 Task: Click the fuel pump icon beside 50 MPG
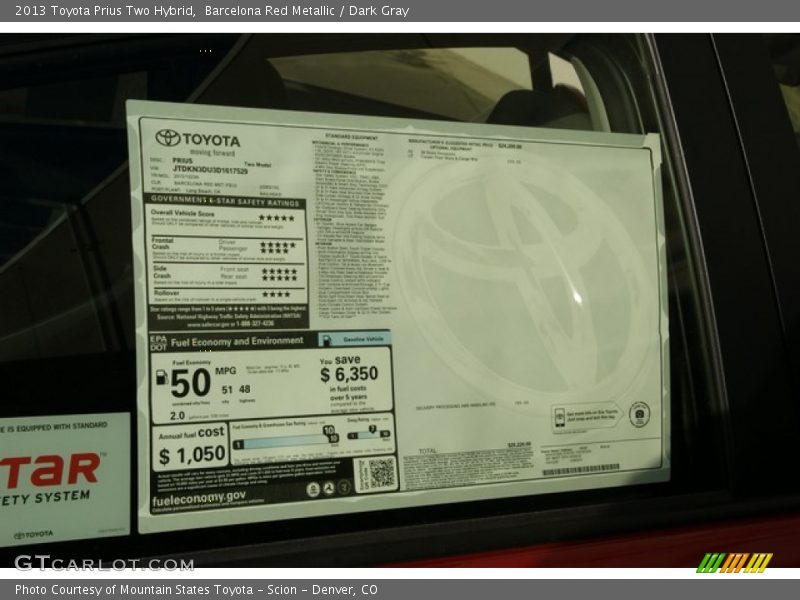[161, 378]
